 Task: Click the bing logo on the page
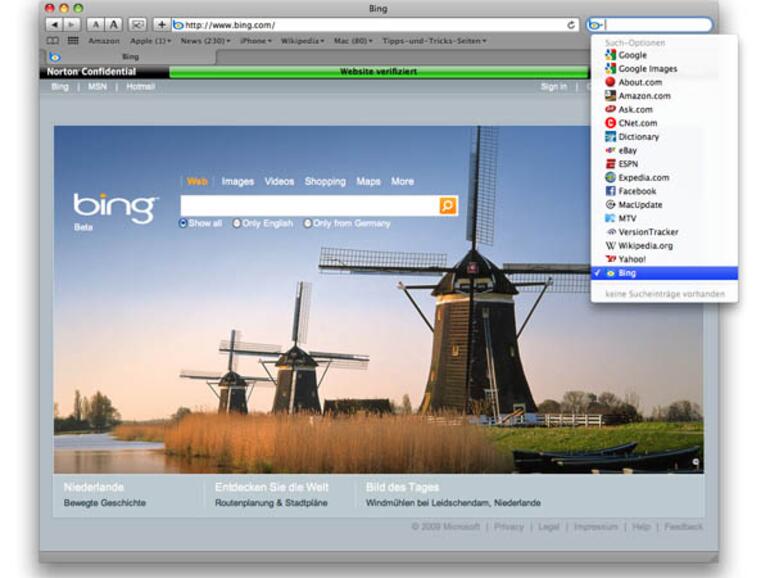[x=115, y=208]
